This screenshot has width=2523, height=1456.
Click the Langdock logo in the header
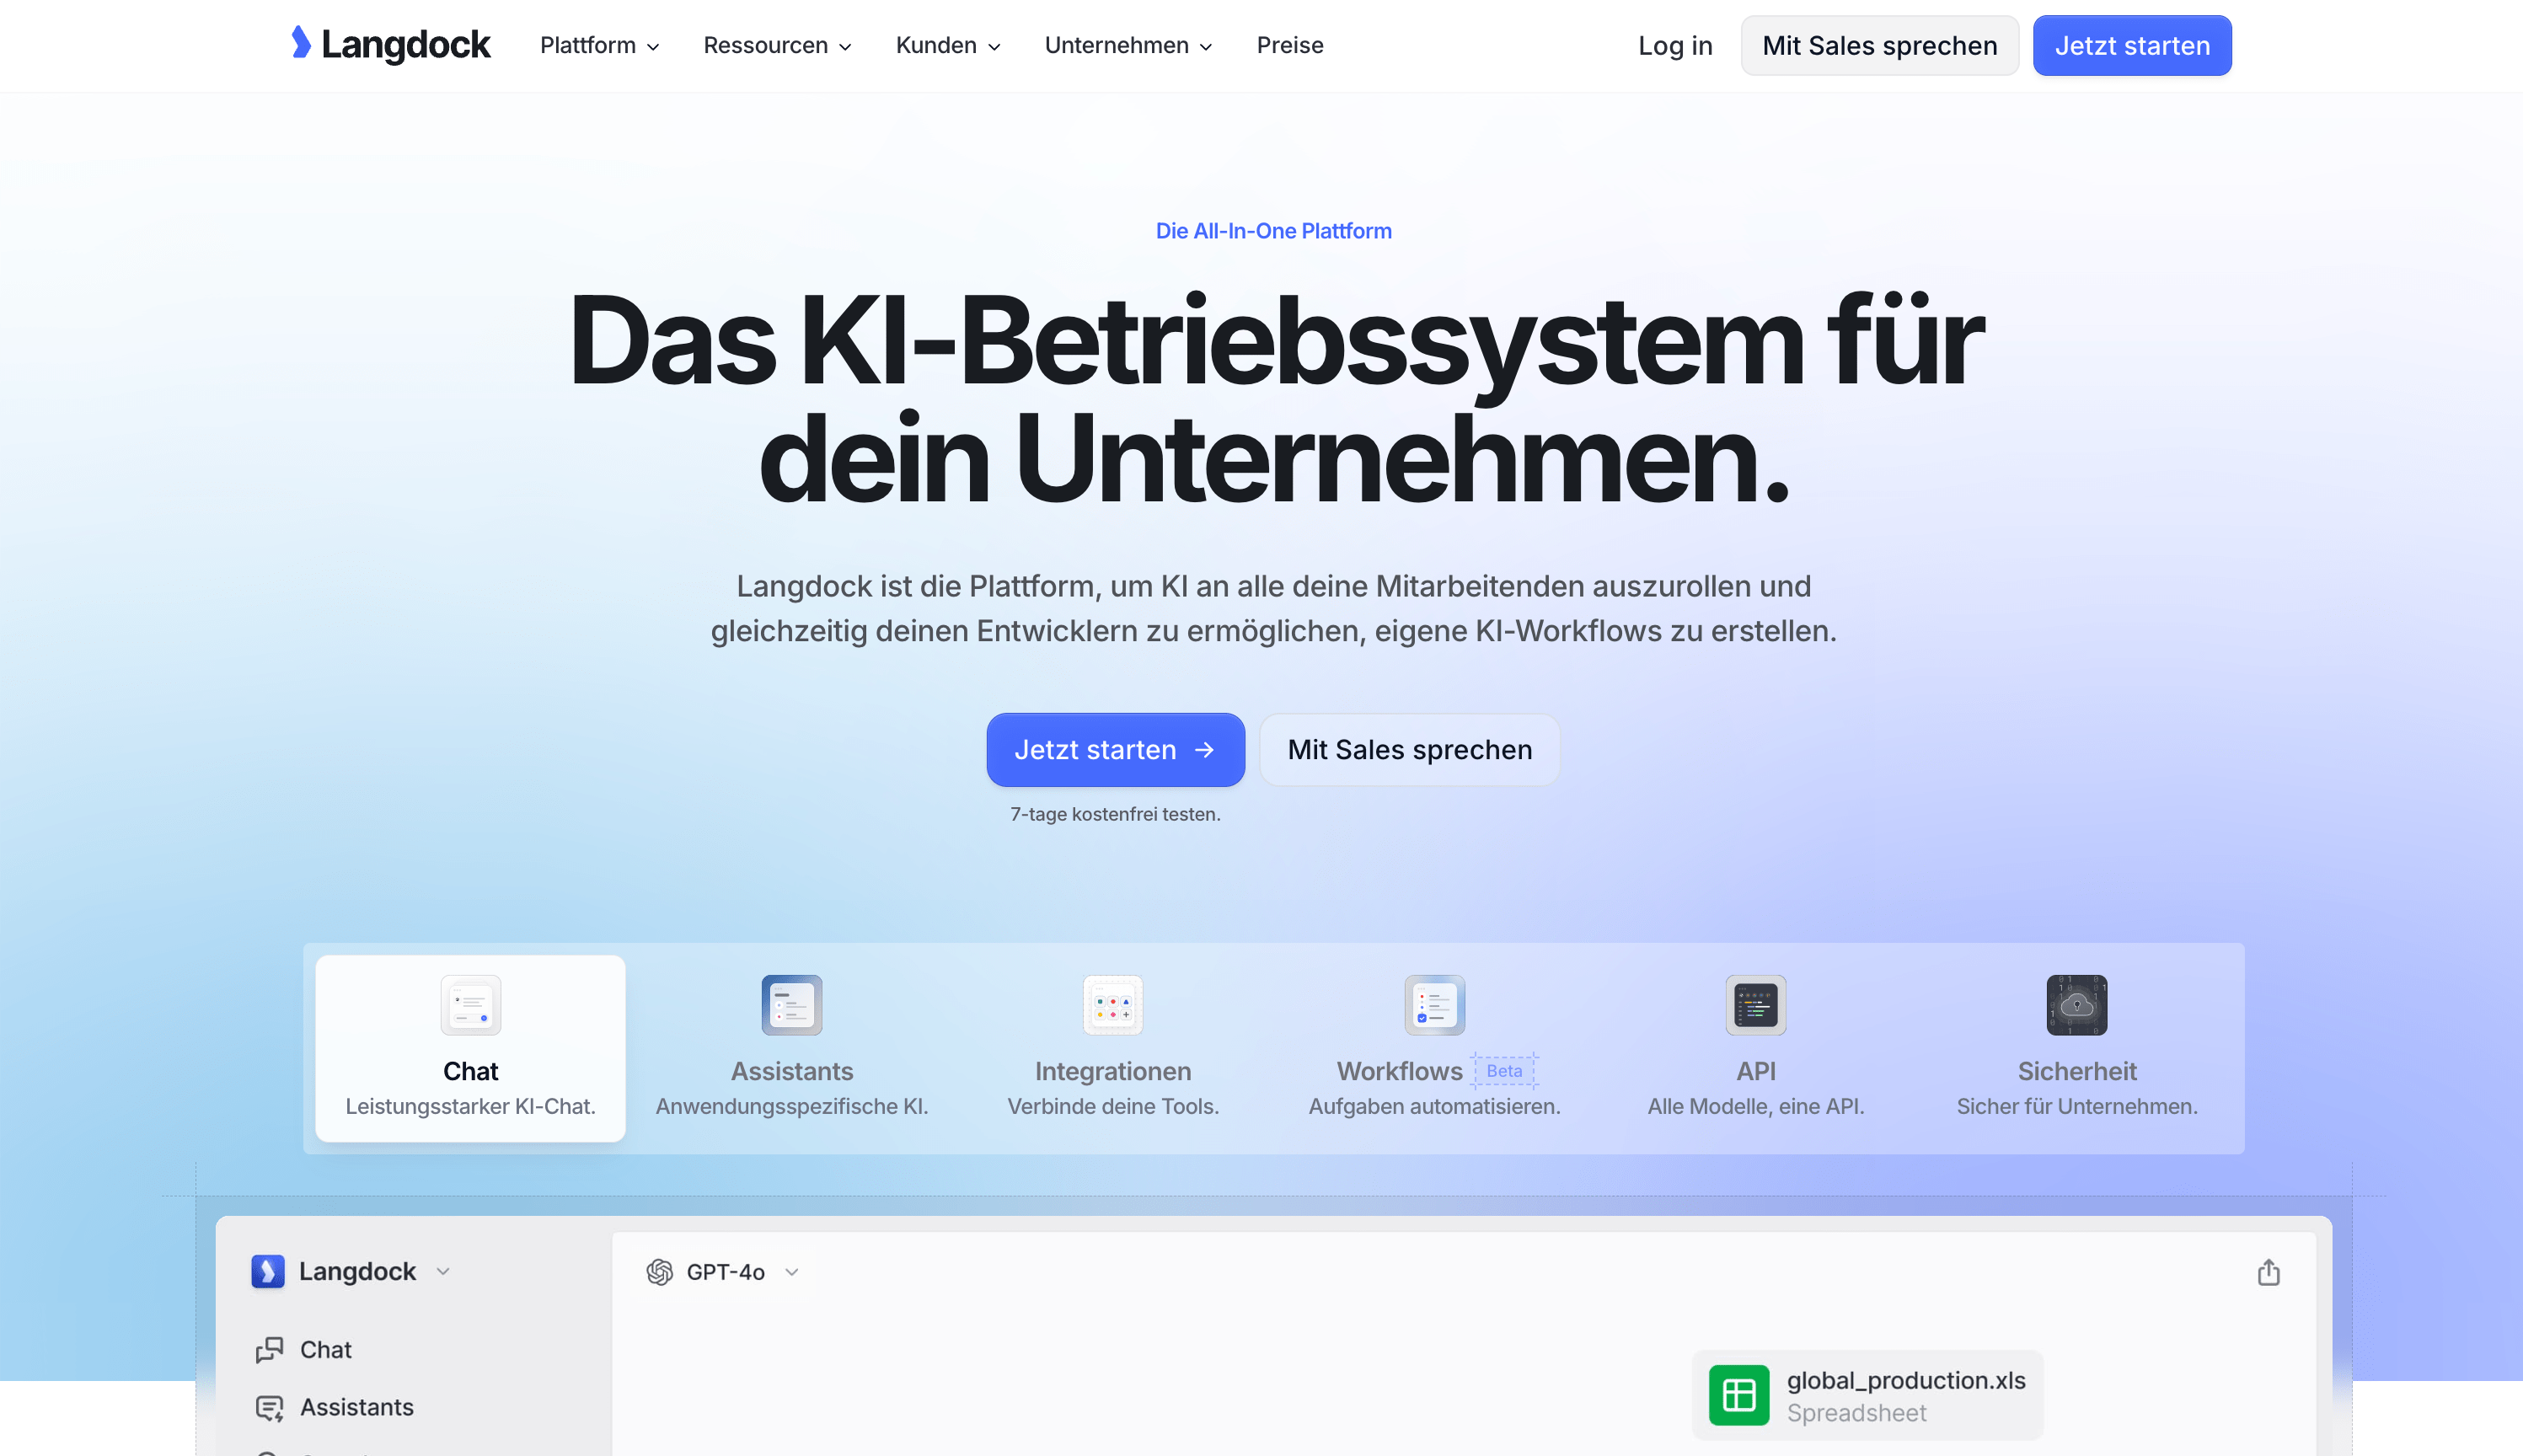tap(390, 44)
